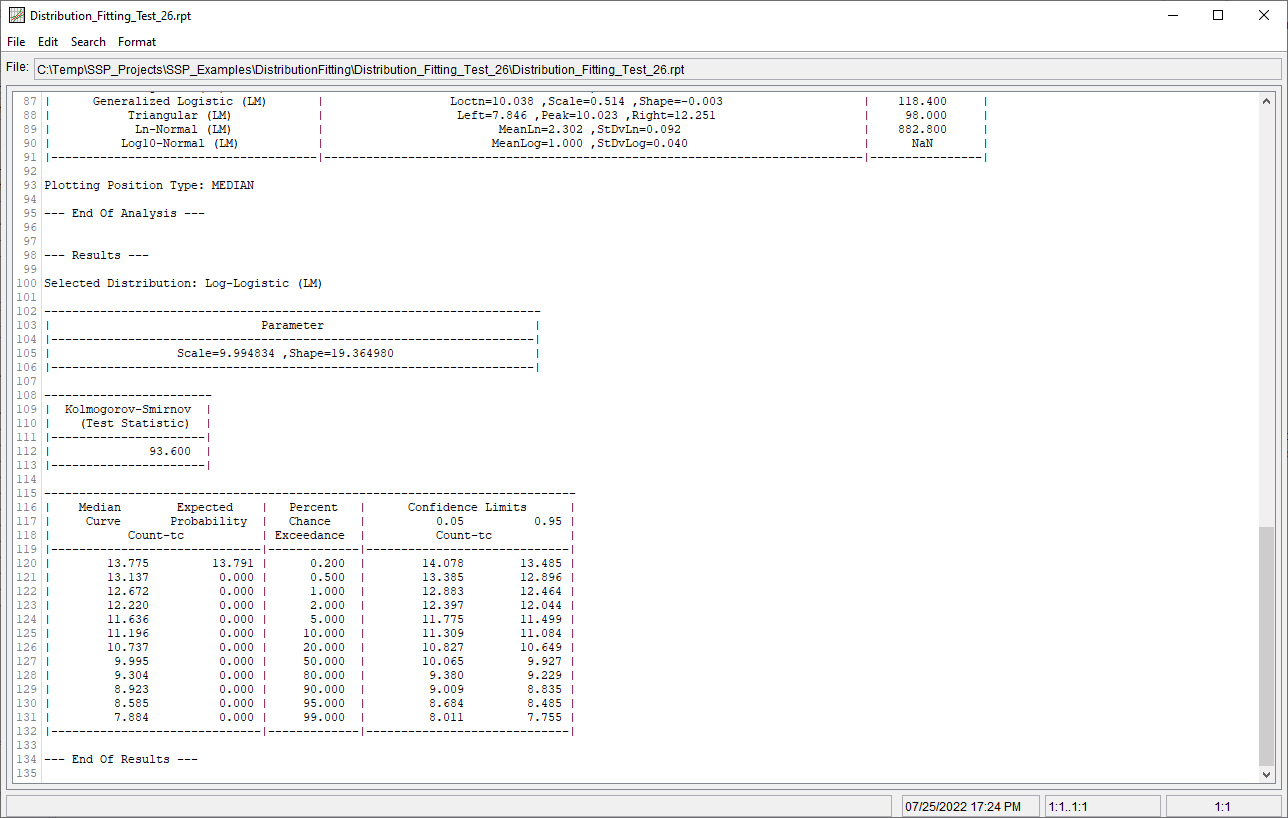This screenshot has height=818, width=1288.
Task: Click the 882.800 value
Action: [x=923, y=129]
